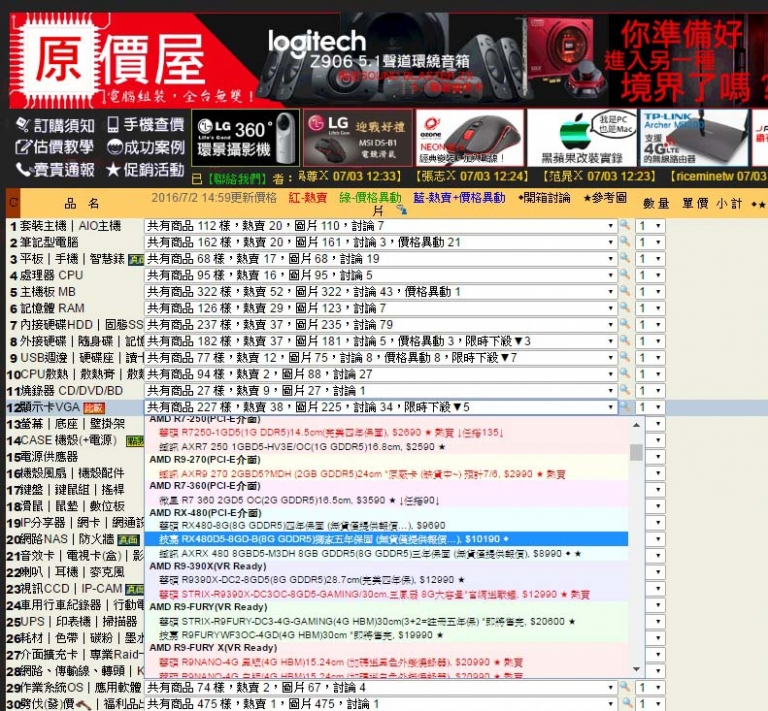768x711 pixels.
Task: Click magnifier icon for 顯示卡VGA row
Action: tap(625, 406)
